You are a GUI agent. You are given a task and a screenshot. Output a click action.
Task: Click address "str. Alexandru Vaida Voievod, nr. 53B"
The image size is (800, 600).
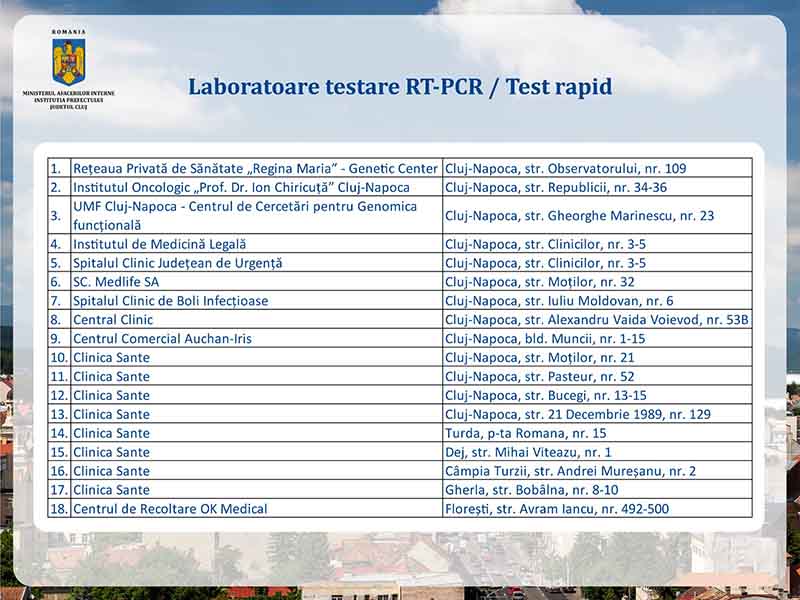637,320
